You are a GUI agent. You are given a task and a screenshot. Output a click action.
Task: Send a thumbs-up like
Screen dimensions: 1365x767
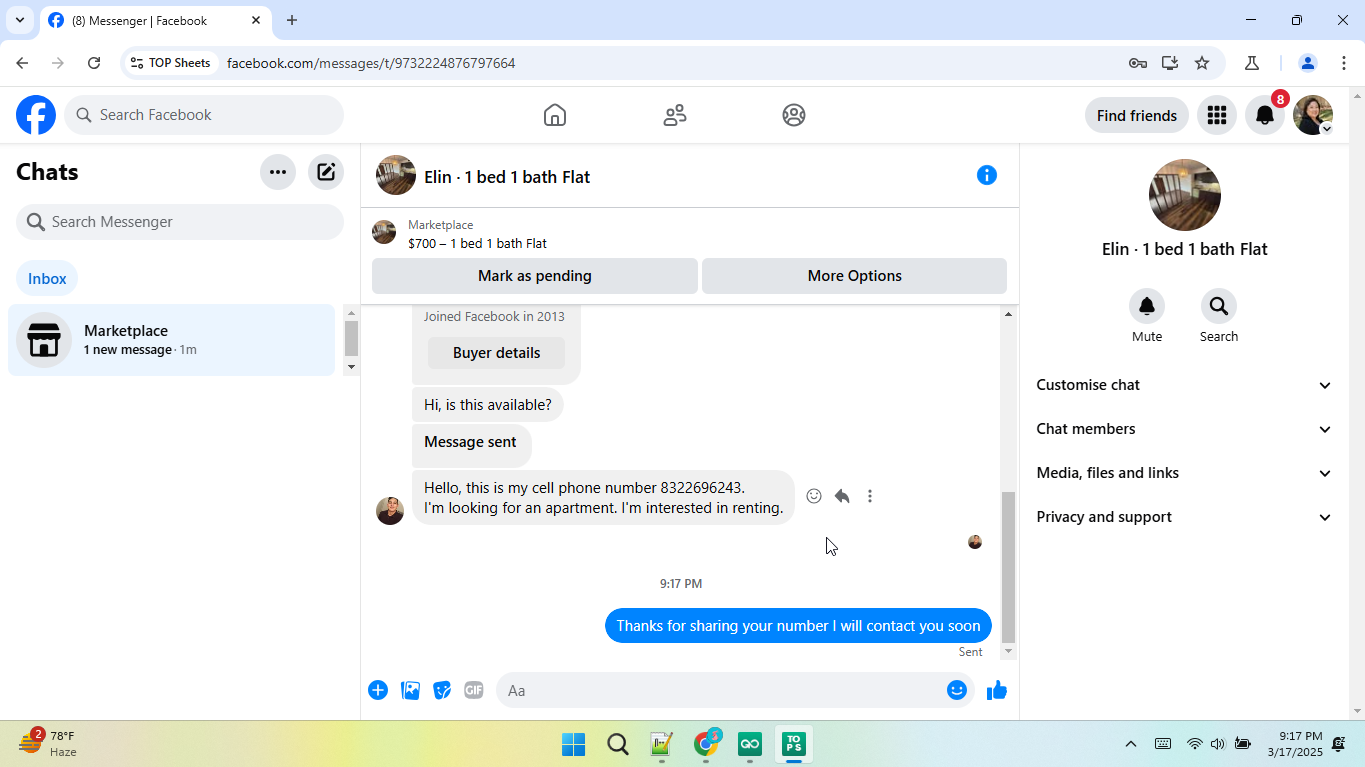click(x=997, y=690)
